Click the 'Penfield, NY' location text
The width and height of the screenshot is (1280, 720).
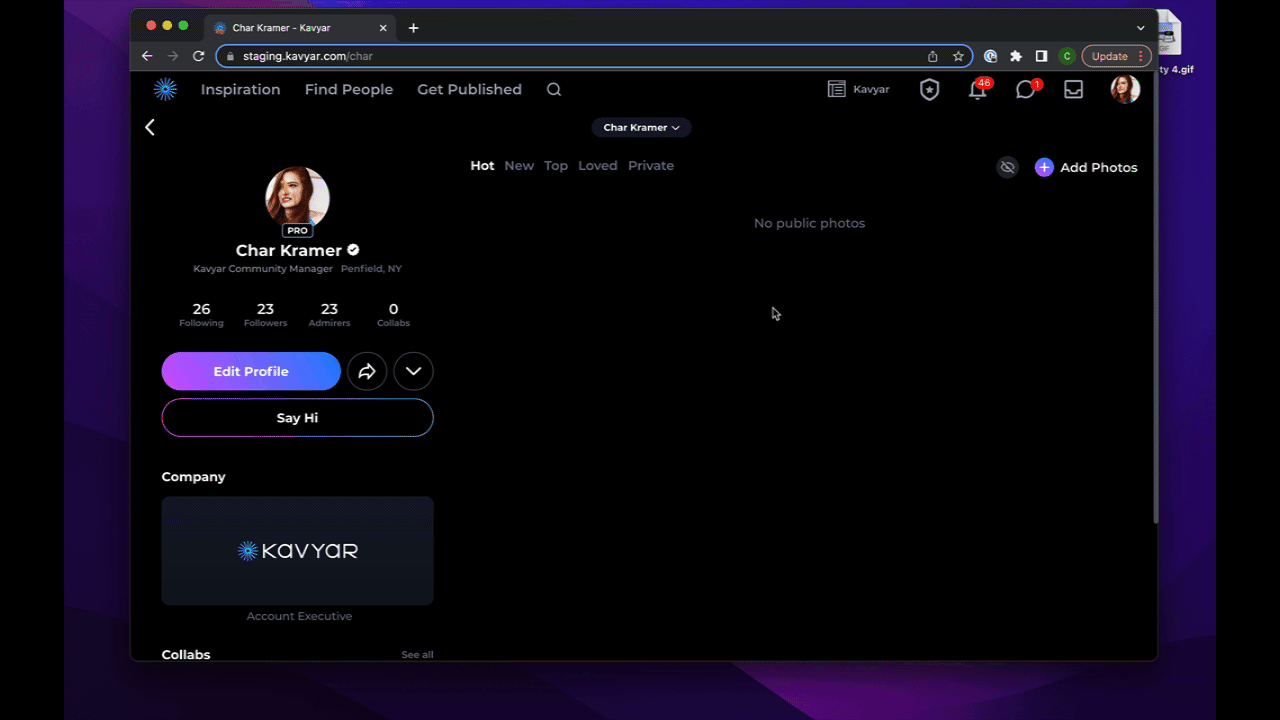371,269
